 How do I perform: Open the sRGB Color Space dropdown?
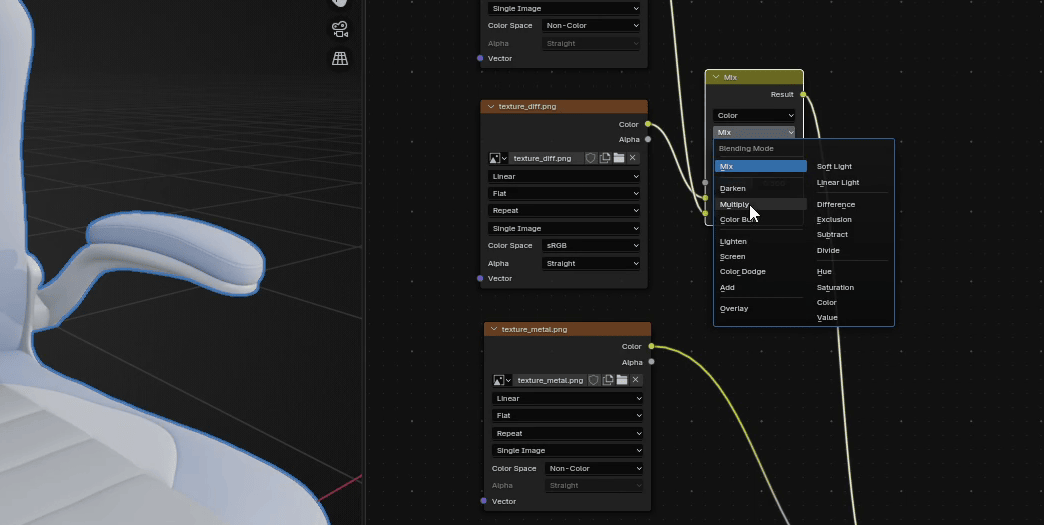coord(591,245)
